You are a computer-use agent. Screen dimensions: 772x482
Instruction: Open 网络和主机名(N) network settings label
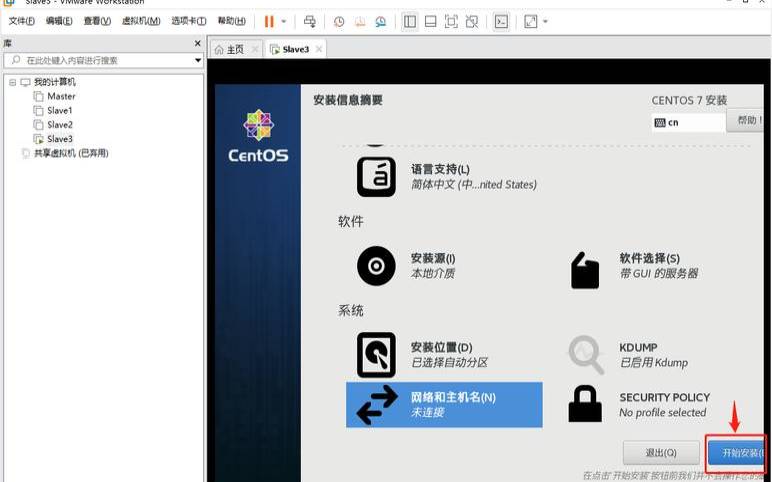pos(453,397)
